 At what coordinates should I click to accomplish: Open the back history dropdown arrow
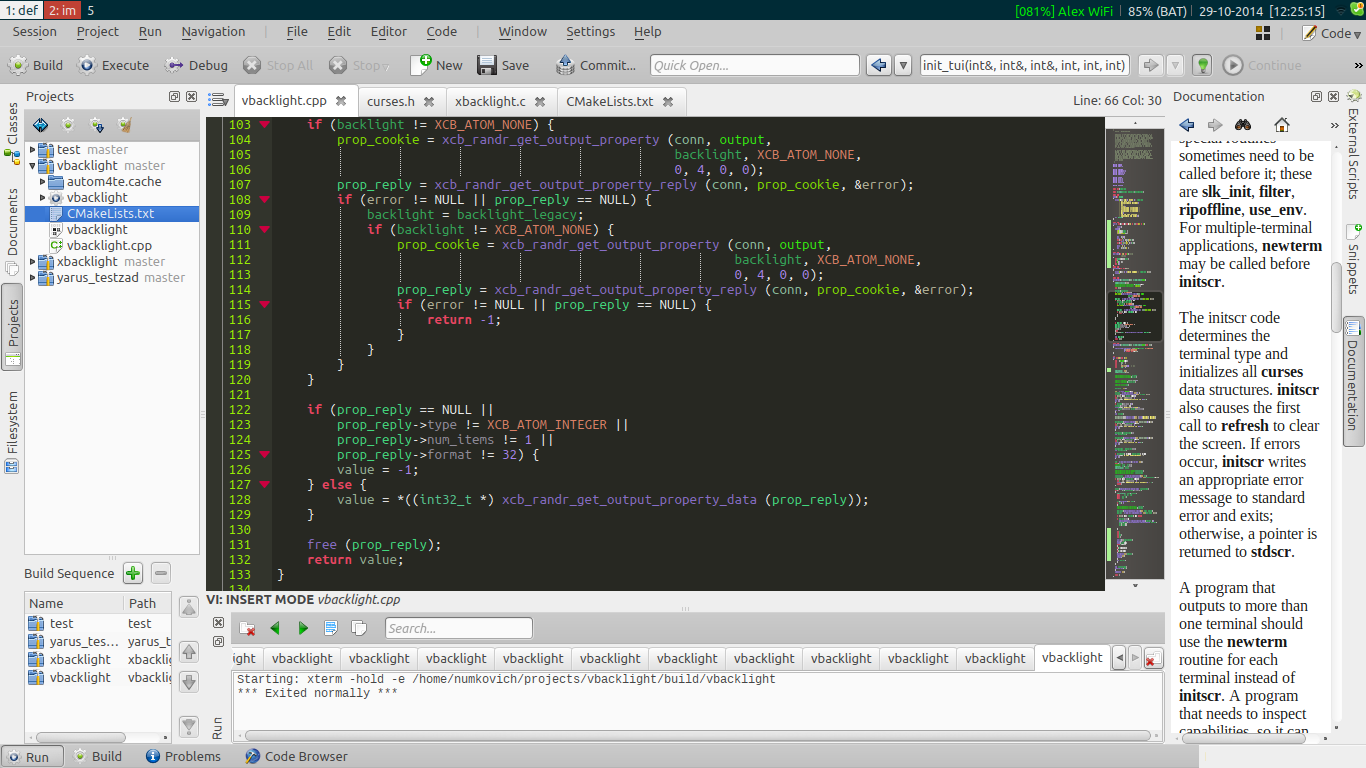pos(903,65)
